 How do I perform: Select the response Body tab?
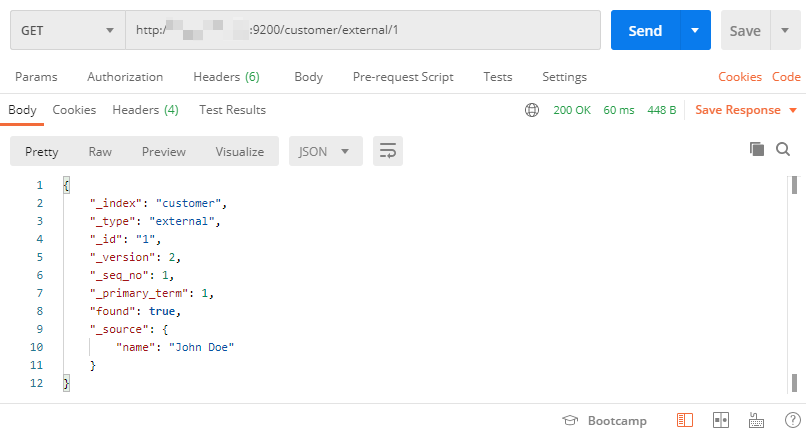pyautogui.click(x=22, y=110)
